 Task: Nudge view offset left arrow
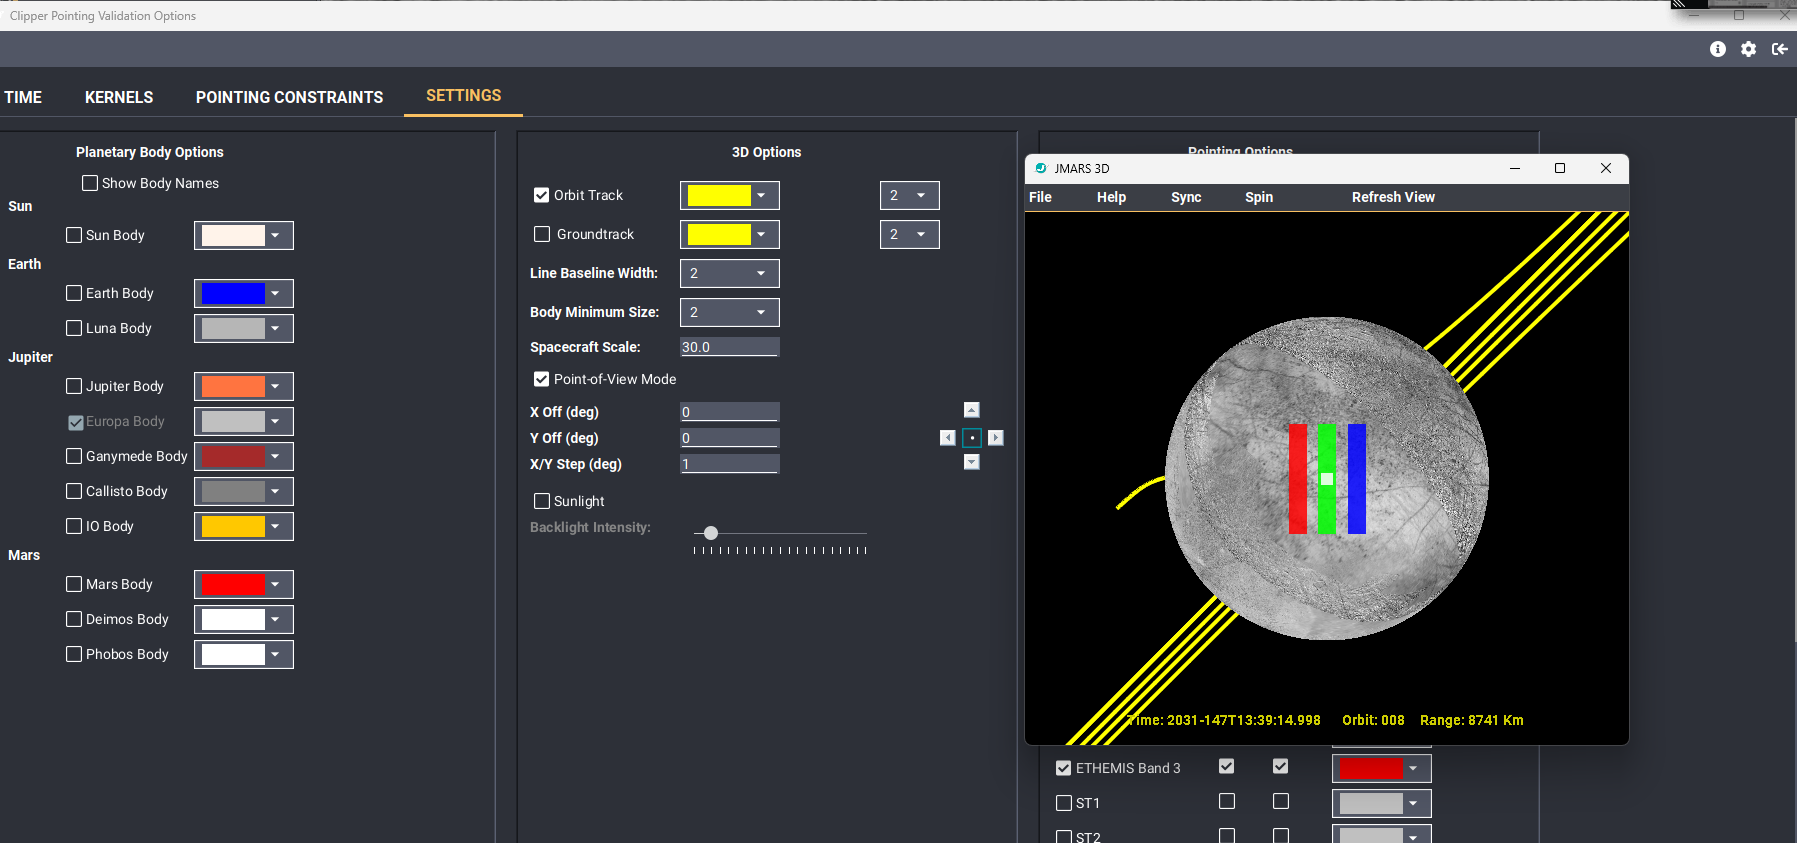pos(948,438)
